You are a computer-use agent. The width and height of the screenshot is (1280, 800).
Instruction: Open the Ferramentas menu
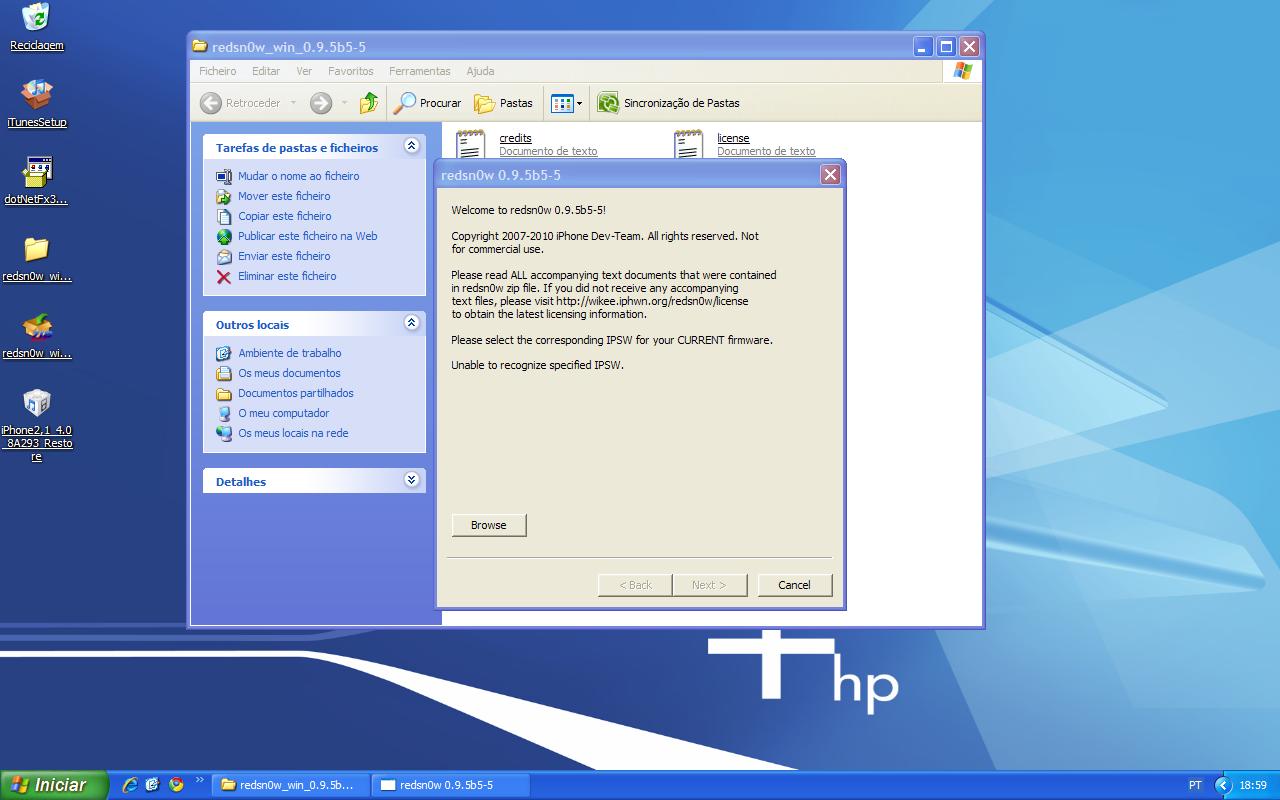(x=419, y=71)
